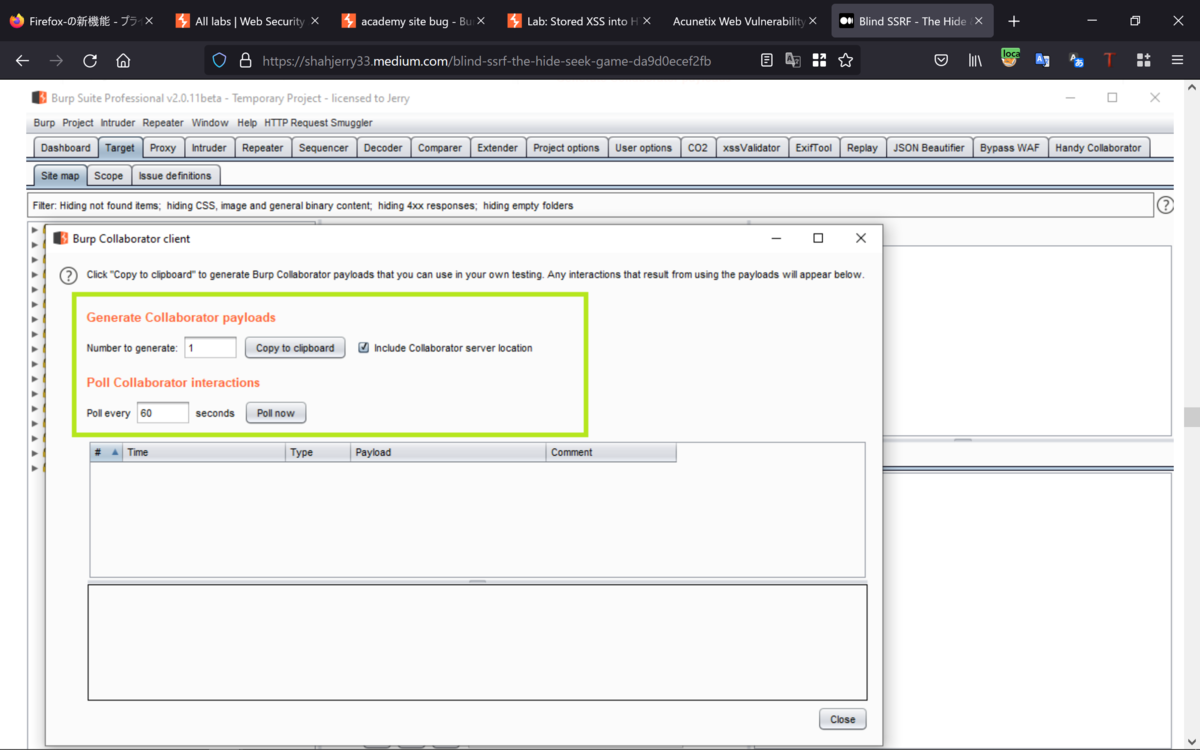
Task: Open the fox extension with loca badge
Action: (1009, 60)
